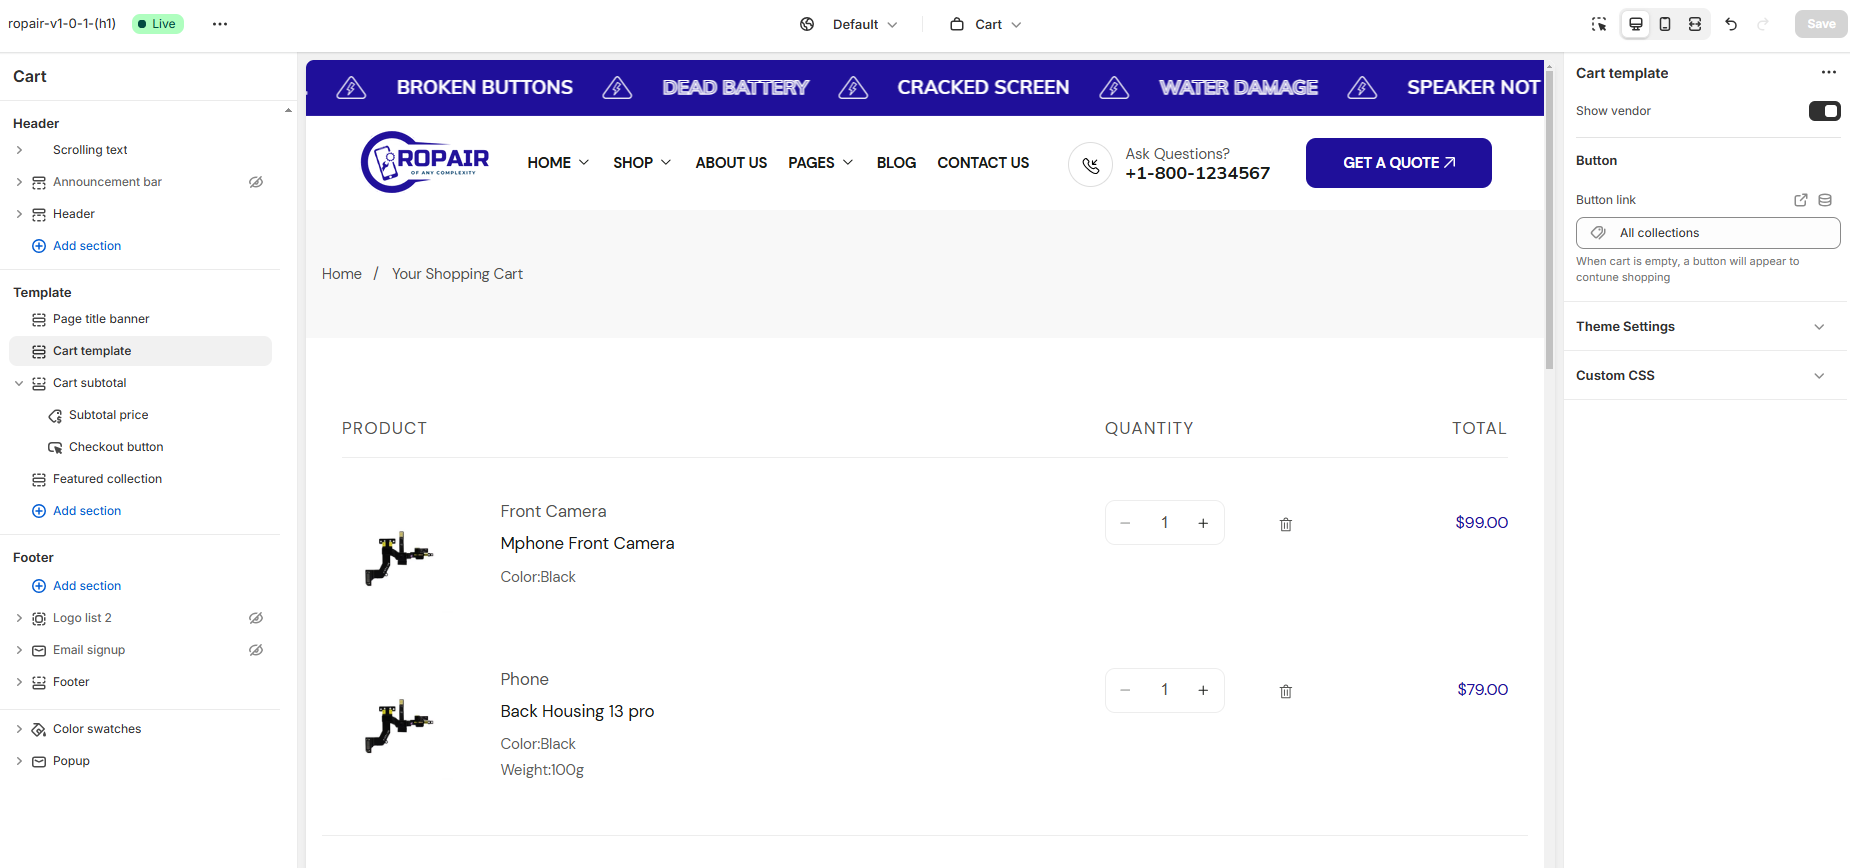The image size is (1850, 868).
Task: Switch to mobile preview icon
Action: pos(1665,24)
